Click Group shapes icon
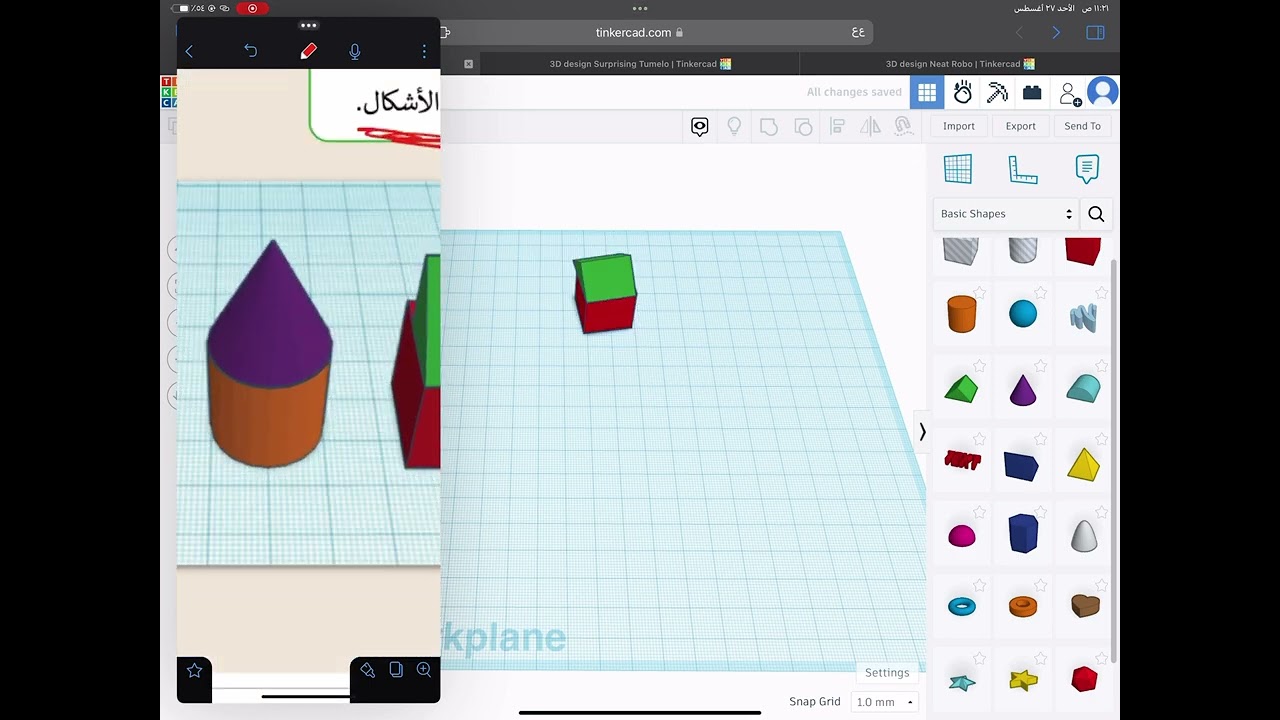1280x720 pixels. [x=769, y=126]
